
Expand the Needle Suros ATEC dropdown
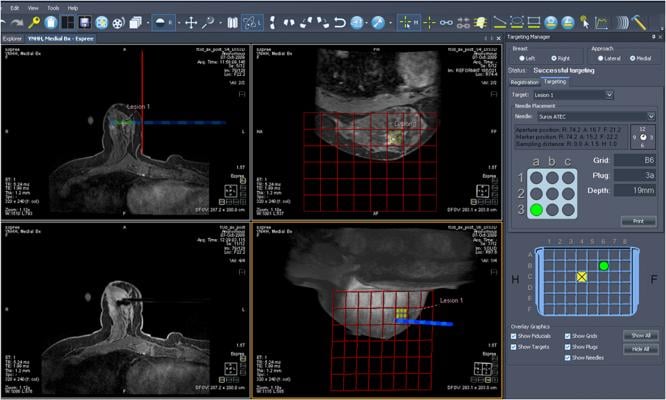click(590, 116)
